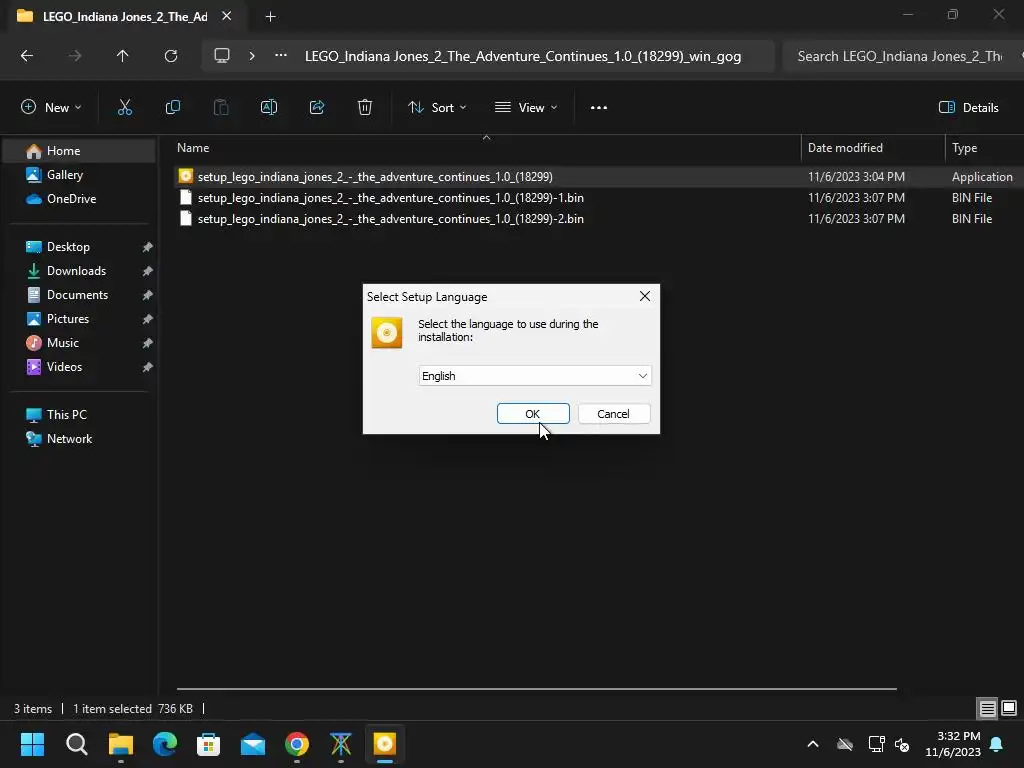Open Downloads in the sidebar

click(x=76, y=271)
